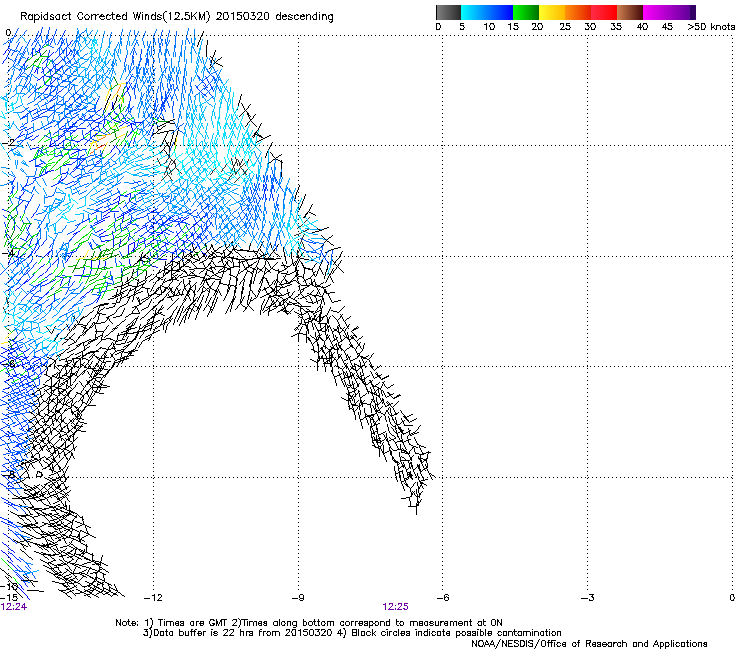This screenshot has width=740, height=650.
Task: Click the '-6' longitude axis label
Action: click(443, 598)
